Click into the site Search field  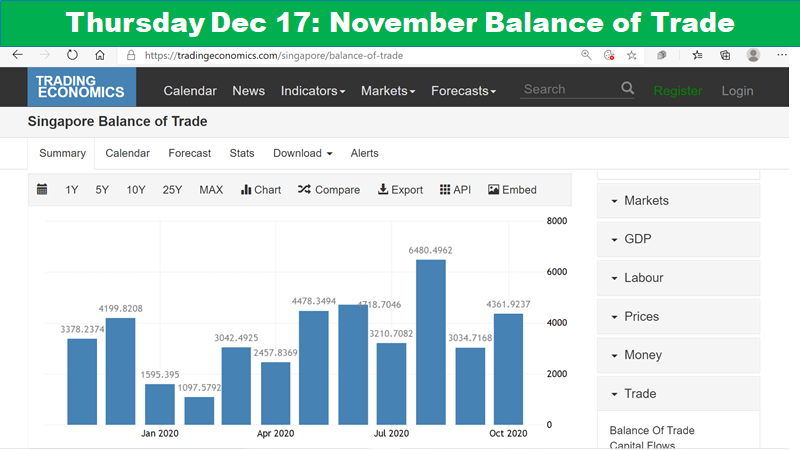tap(569, 89)
